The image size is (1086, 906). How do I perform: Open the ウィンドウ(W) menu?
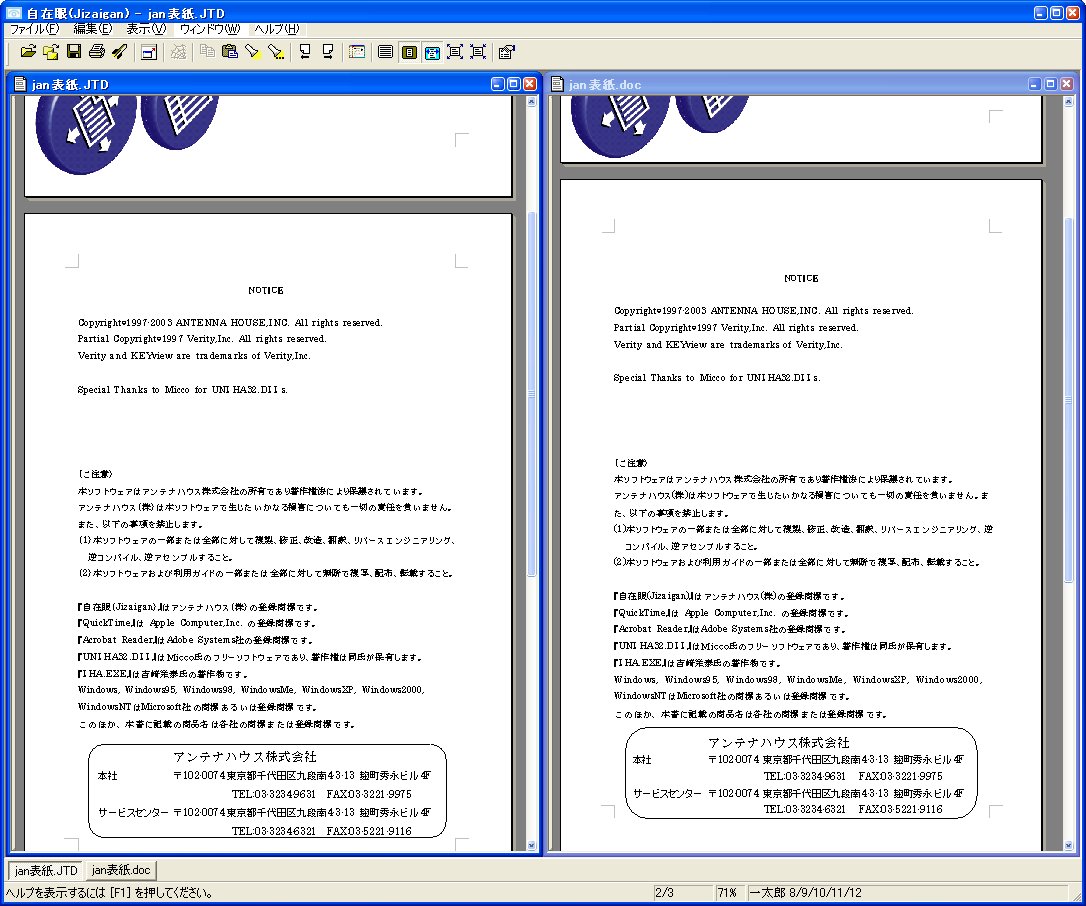pyautogui.click(x=210, y=29)
